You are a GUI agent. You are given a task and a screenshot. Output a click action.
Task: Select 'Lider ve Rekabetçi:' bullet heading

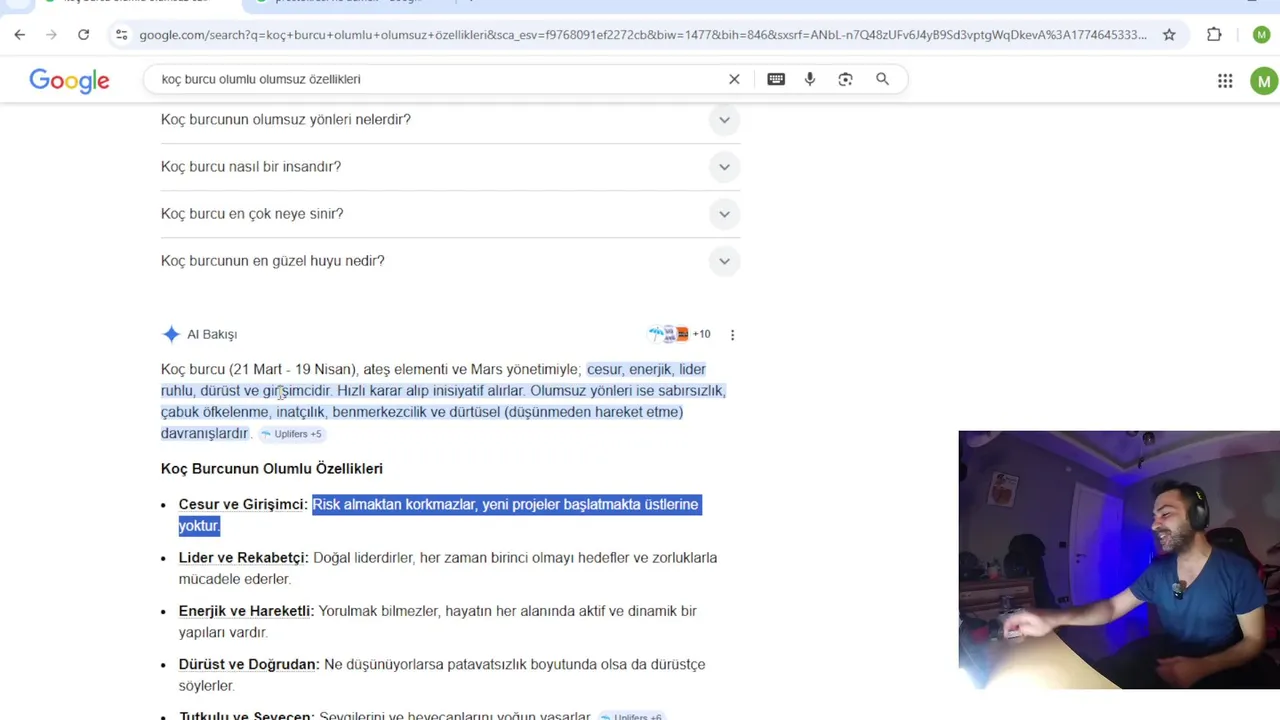(243, 558)
